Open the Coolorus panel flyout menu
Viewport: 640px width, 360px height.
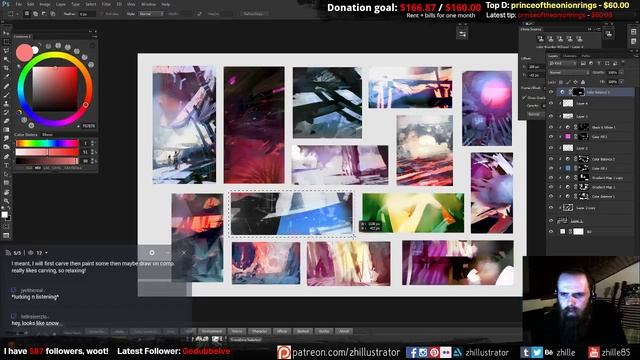click(x=94, y=36)
